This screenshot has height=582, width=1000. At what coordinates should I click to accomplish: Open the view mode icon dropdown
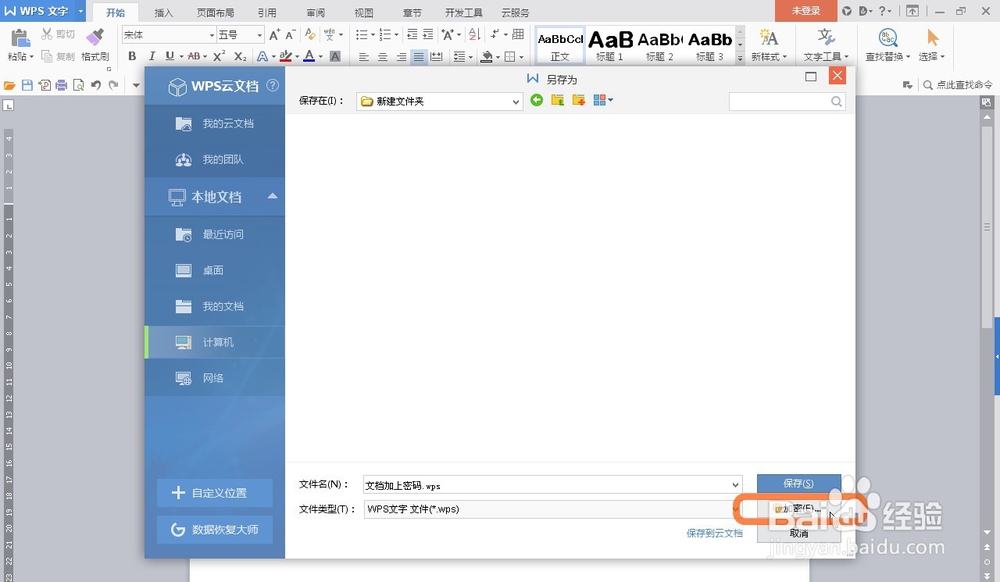pyautogui.click(x=603, y=100)
